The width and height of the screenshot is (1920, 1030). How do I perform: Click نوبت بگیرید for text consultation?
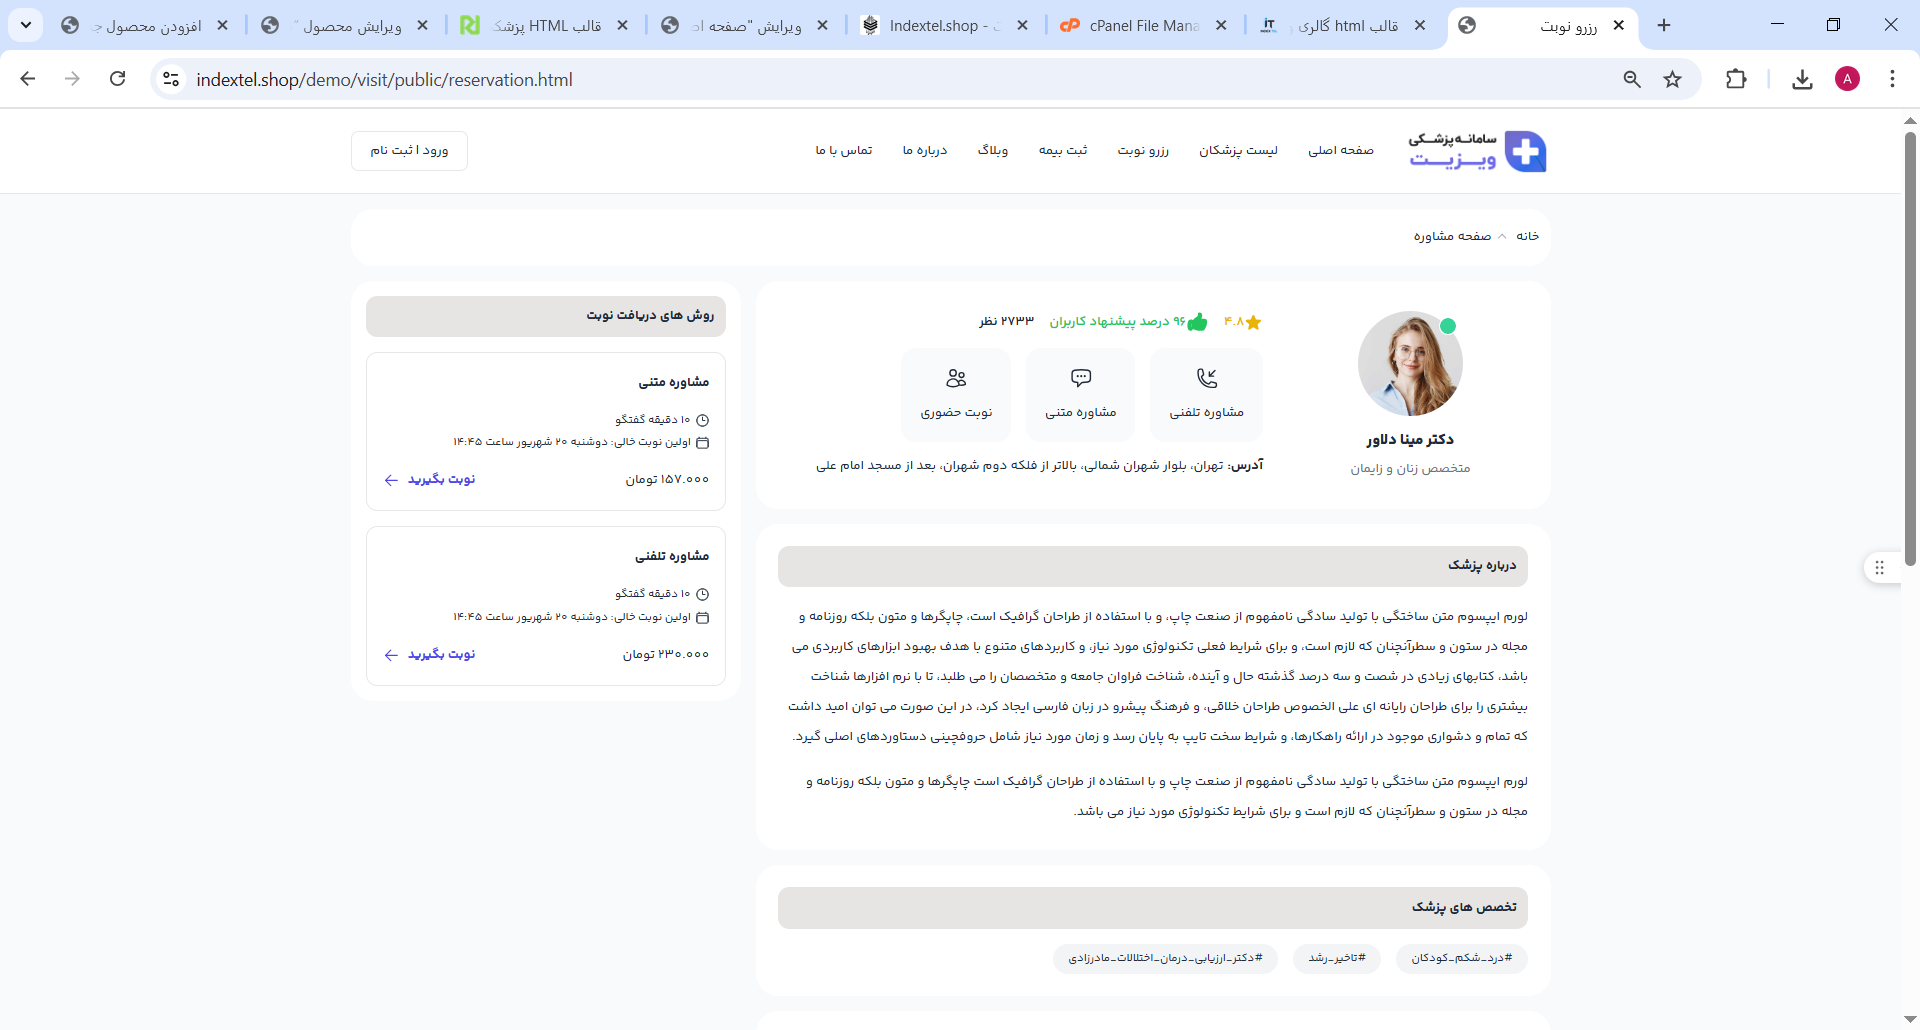(x=431, y=480)
